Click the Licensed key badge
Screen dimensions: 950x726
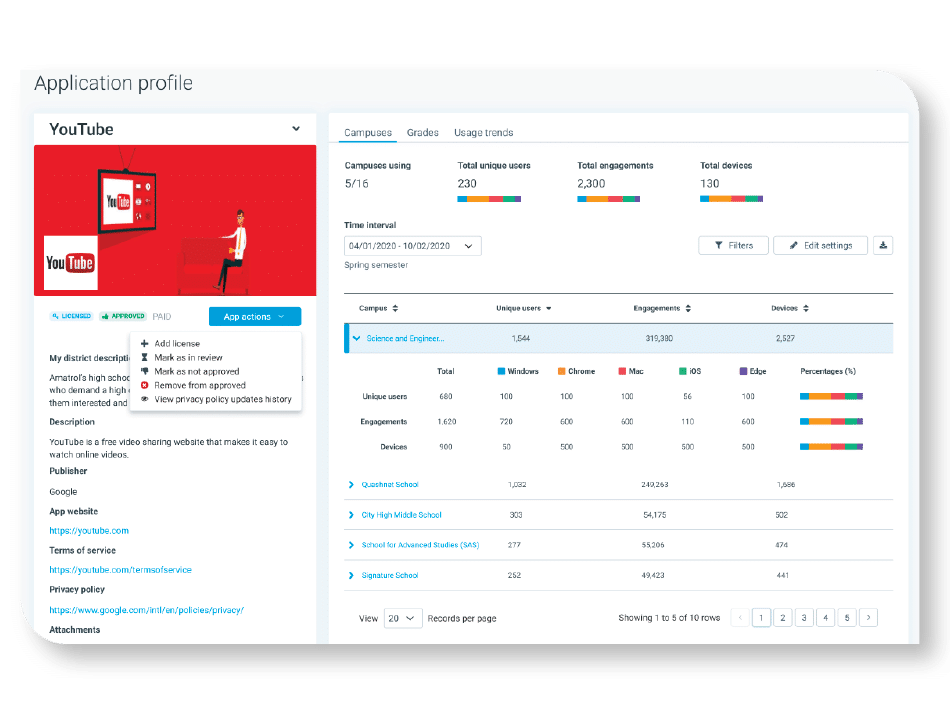click(71, 316)
